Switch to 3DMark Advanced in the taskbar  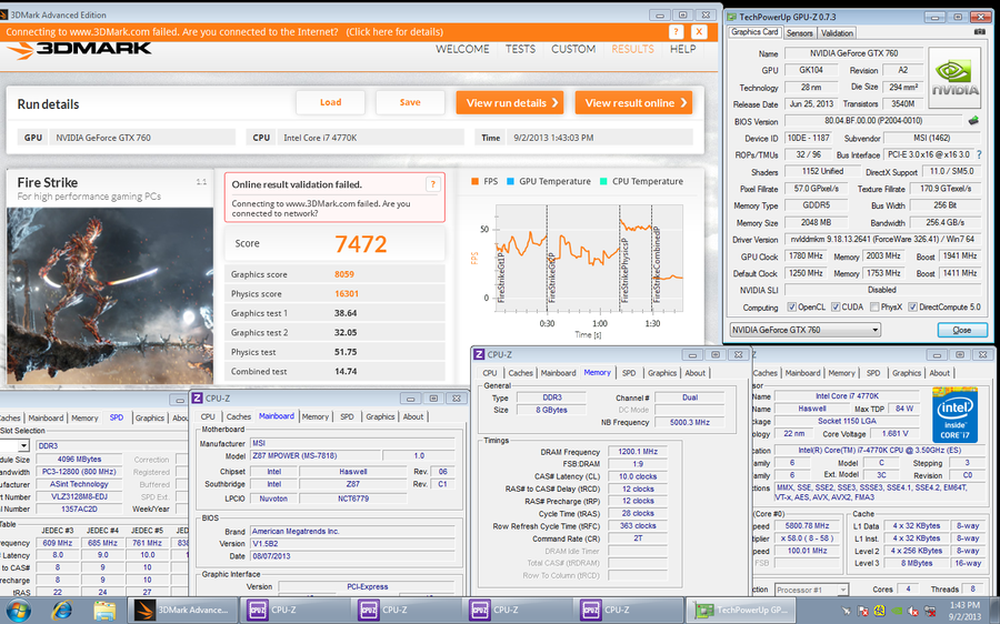coord(182,610)
